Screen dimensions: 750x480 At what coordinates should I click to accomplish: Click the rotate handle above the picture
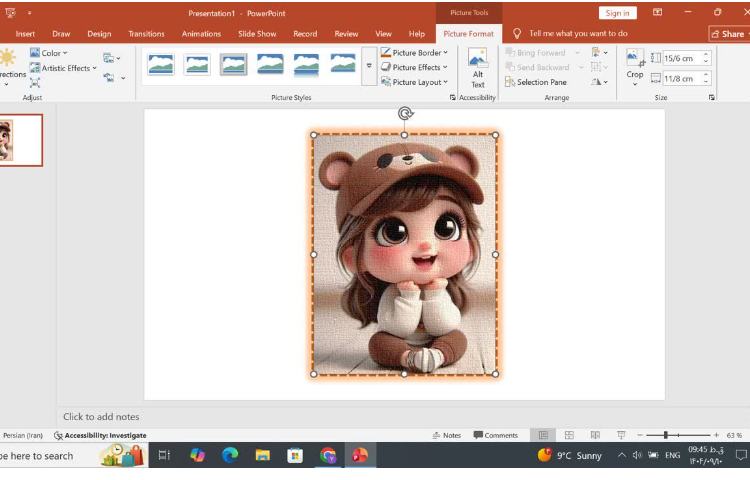405,114
